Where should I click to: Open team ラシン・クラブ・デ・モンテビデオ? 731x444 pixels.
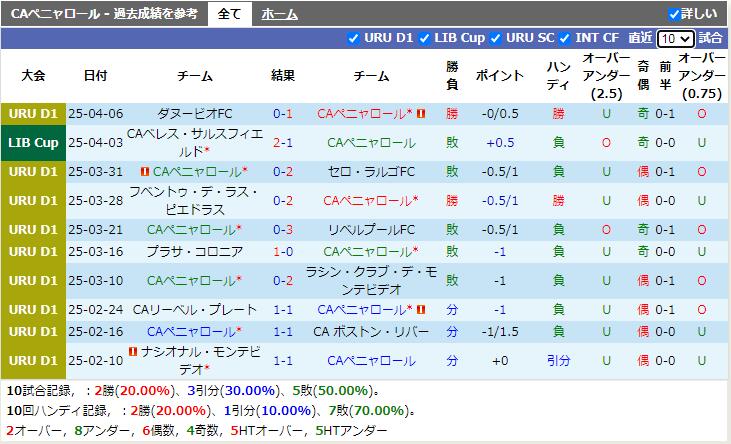[372, 281]
